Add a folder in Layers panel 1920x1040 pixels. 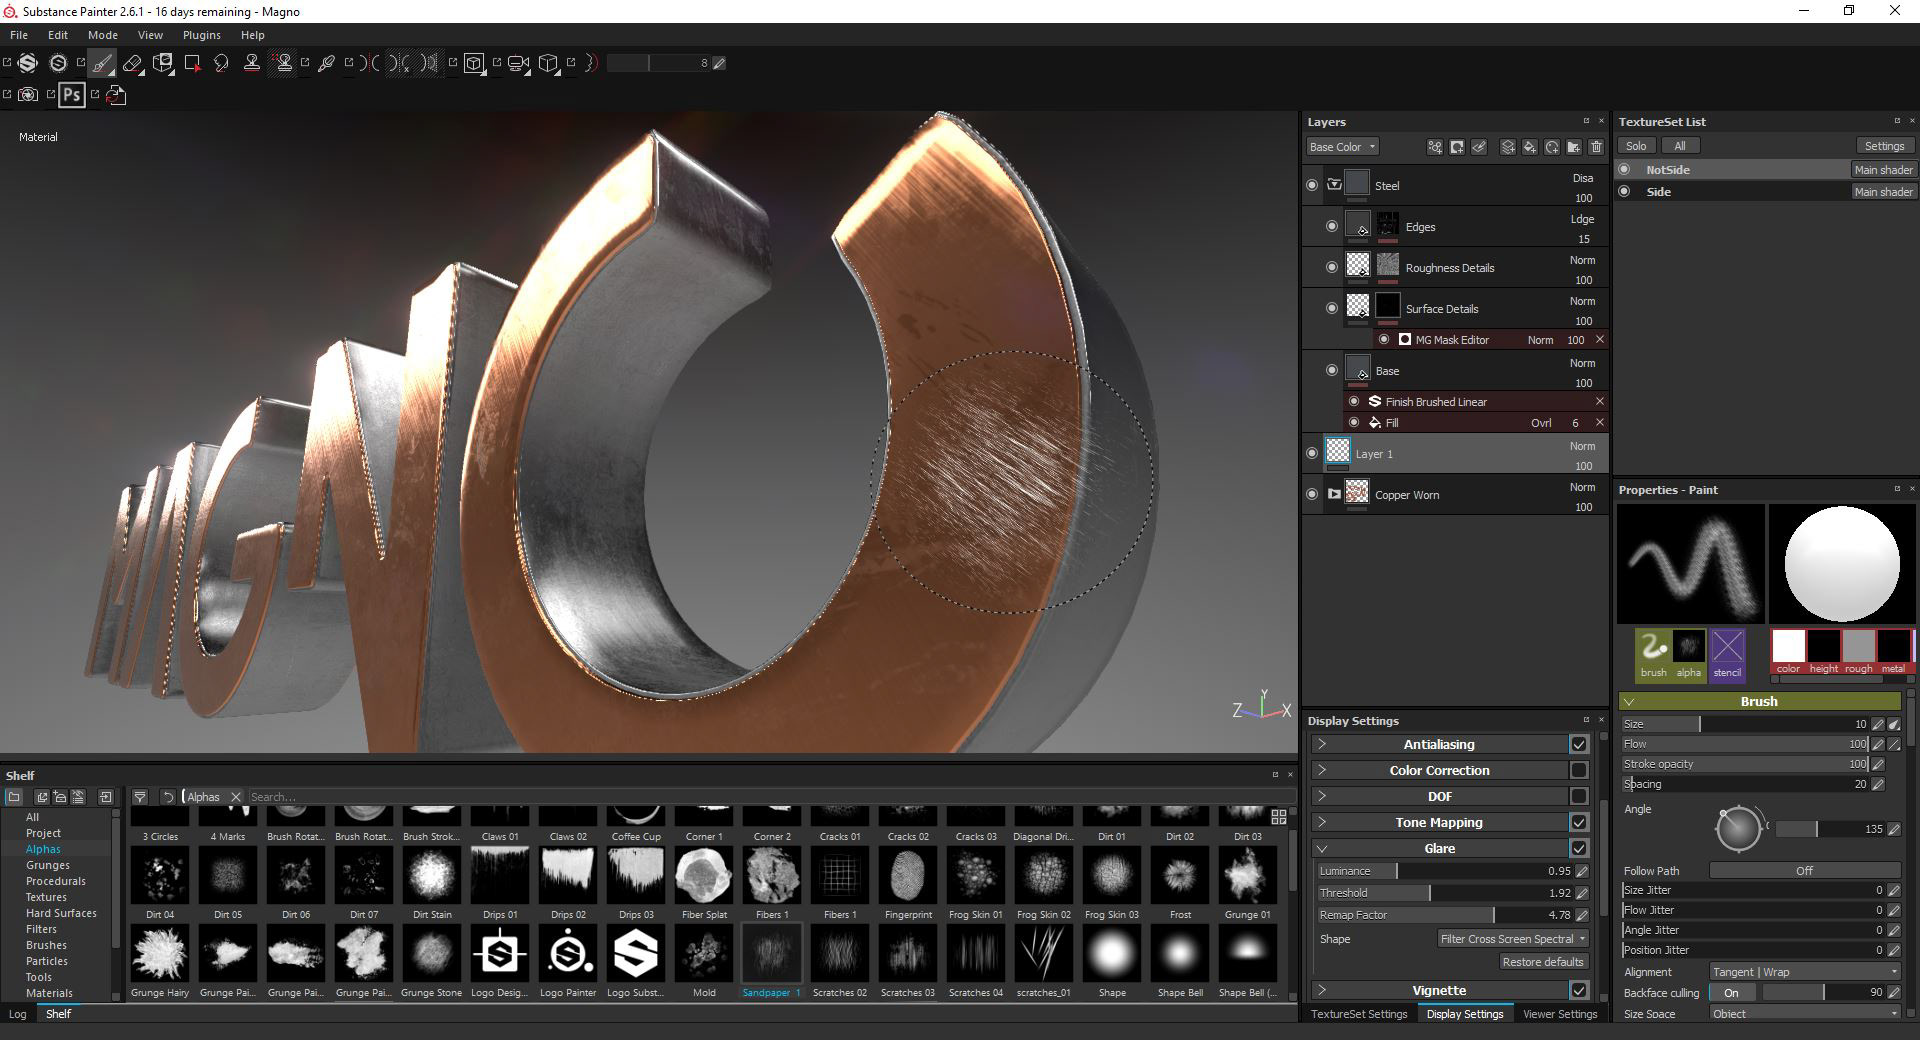click(x=1574, y=147)
